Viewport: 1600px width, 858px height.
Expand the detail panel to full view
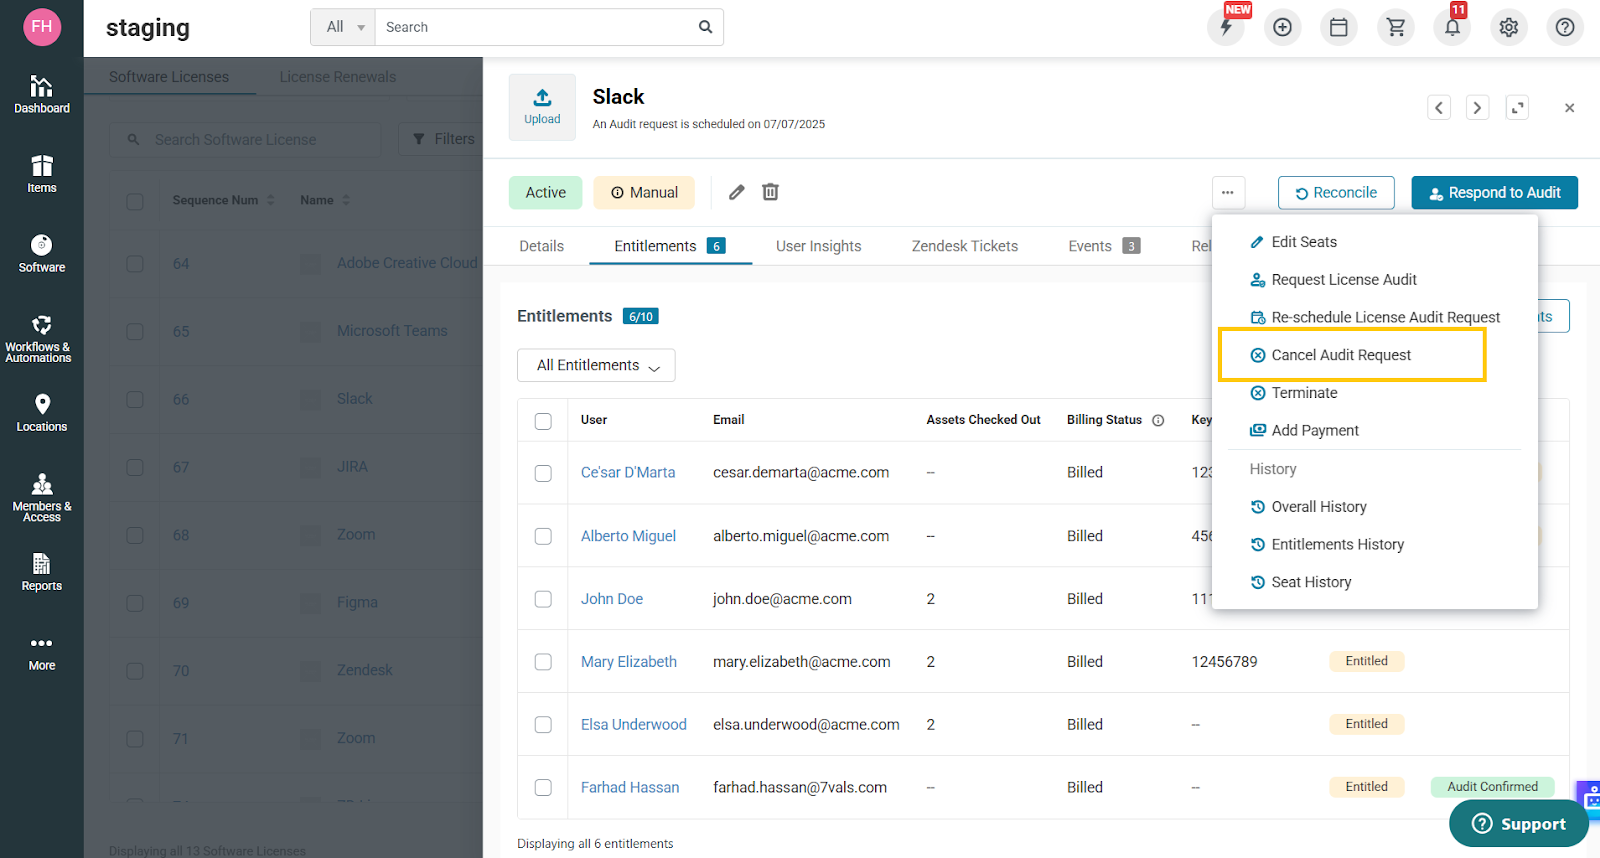1517,107
